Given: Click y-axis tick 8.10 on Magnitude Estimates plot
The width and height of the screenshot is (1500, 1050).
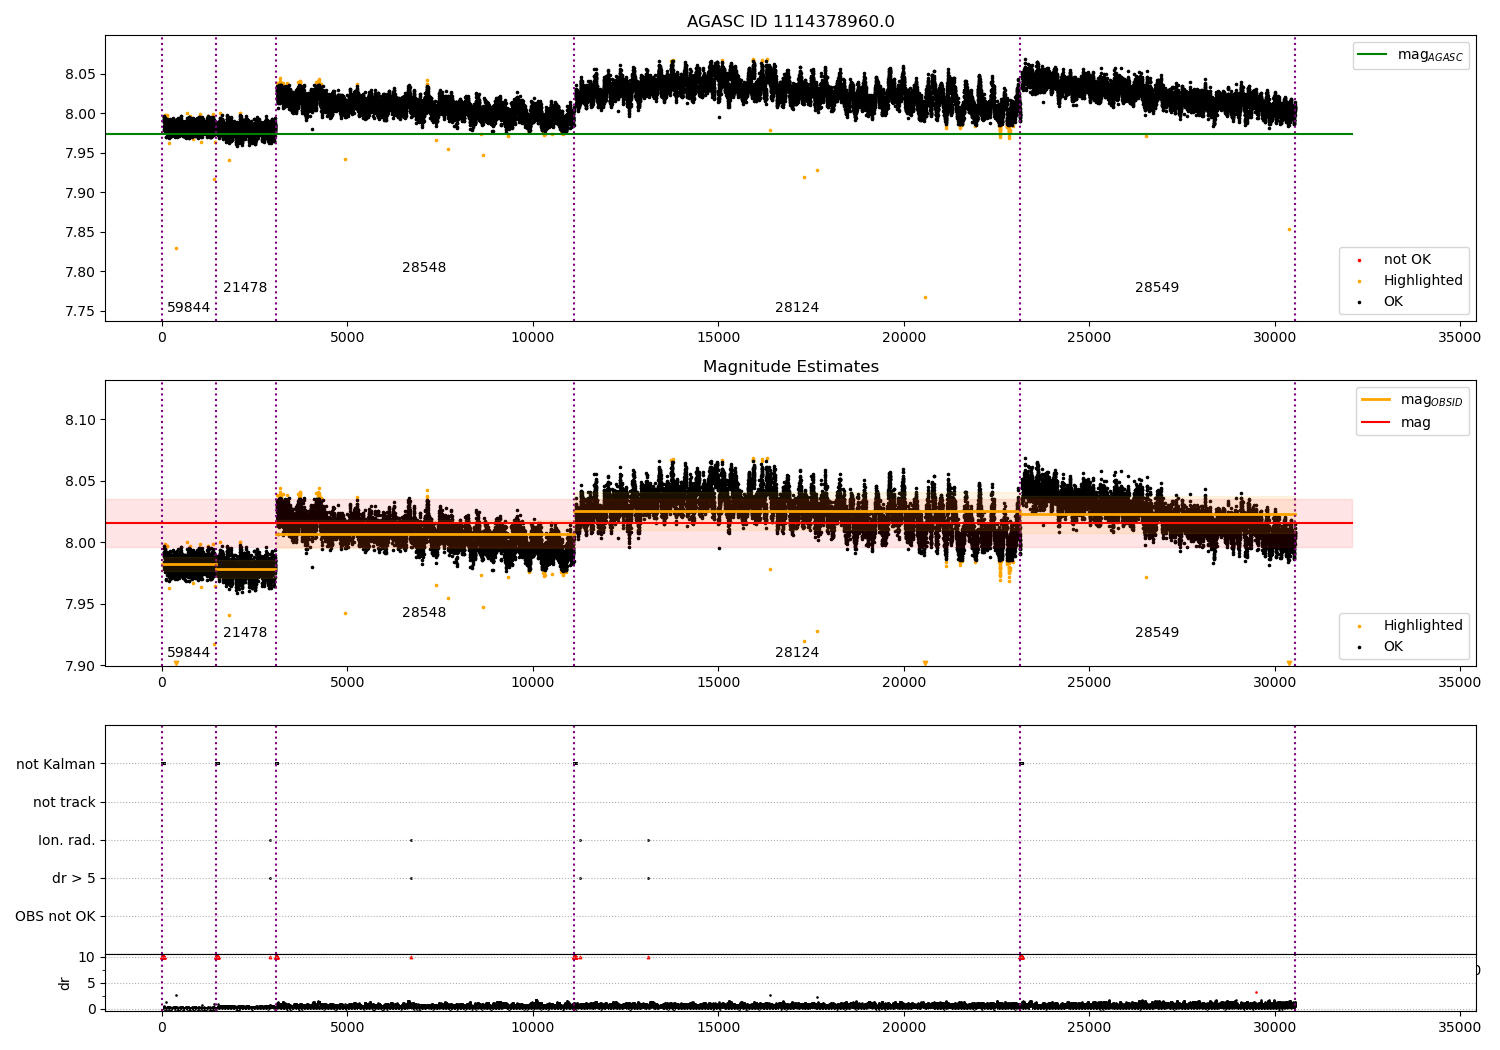Looking at the screenshot, I should (x=80, y=420).
